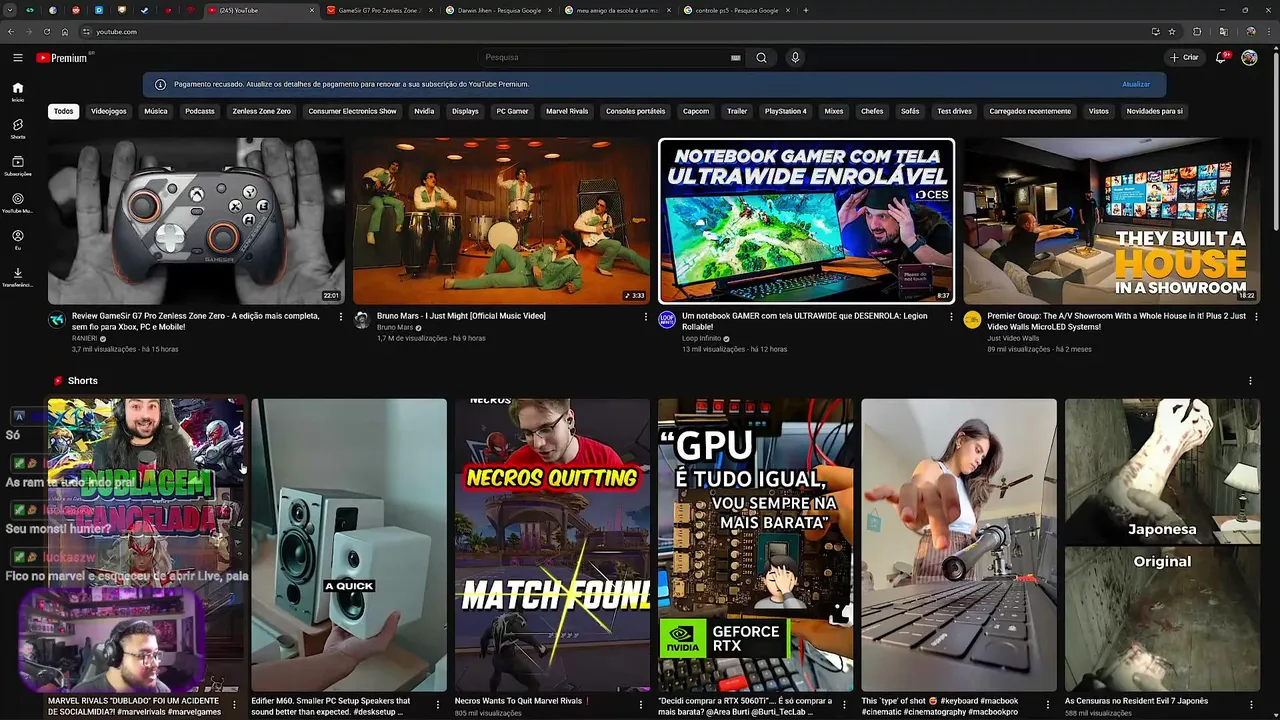This screenshot has width=1280, height=720.
Task: Open the Bruno Mars I Just Might title
Action: [461, 316]
